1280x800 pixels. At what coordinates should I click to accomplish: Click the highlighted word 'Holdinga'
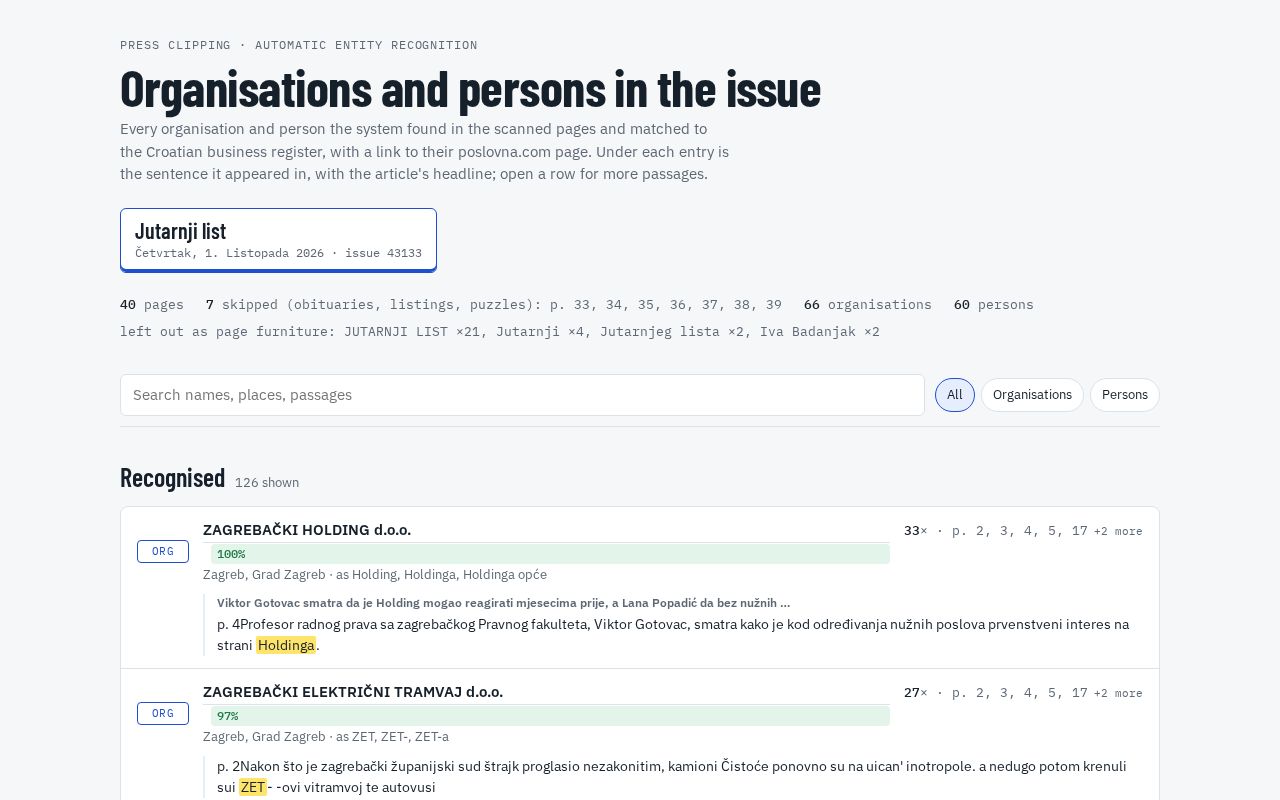(x=286, y=645)
